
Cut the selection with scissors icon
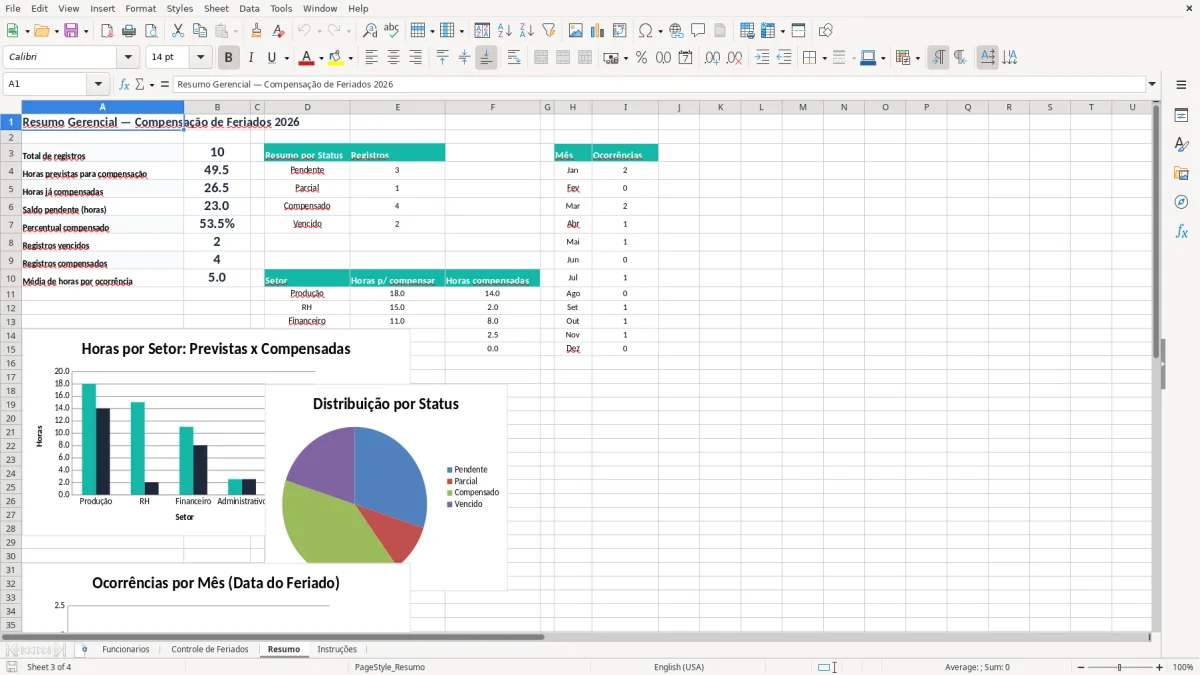click(178, 31)
